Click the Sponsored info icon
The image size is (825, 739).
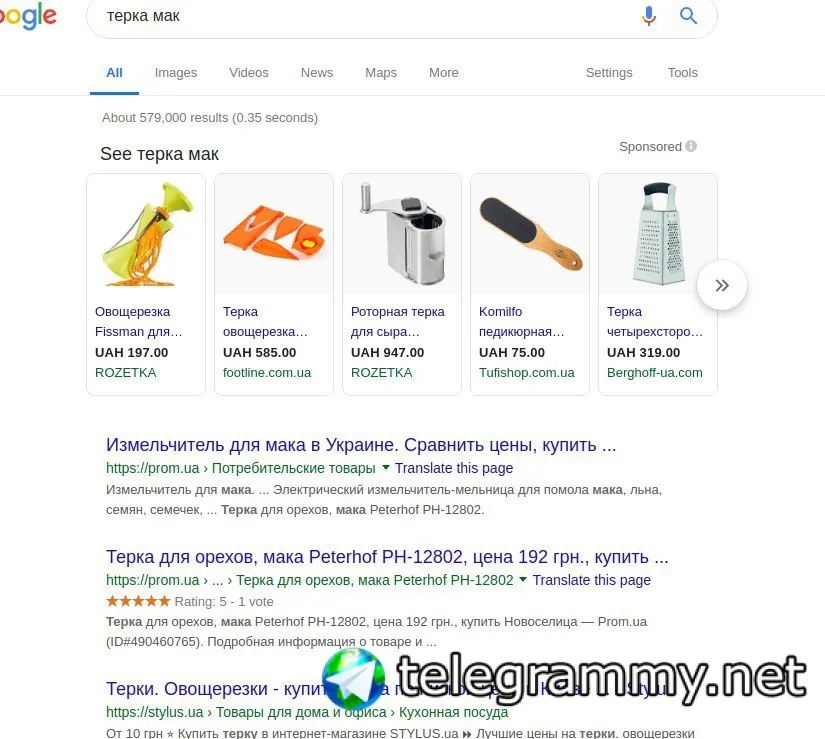pos(691,146)
